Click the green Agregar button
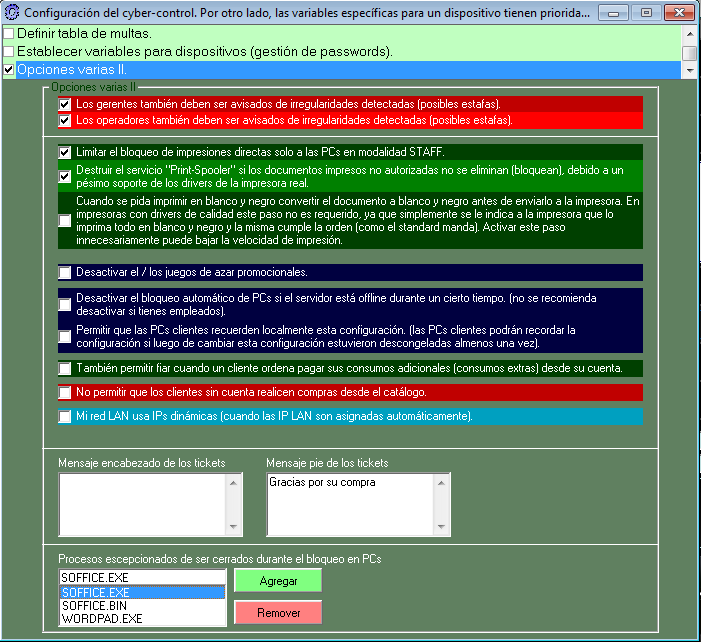Screen dimensions: 701x642 278,581
